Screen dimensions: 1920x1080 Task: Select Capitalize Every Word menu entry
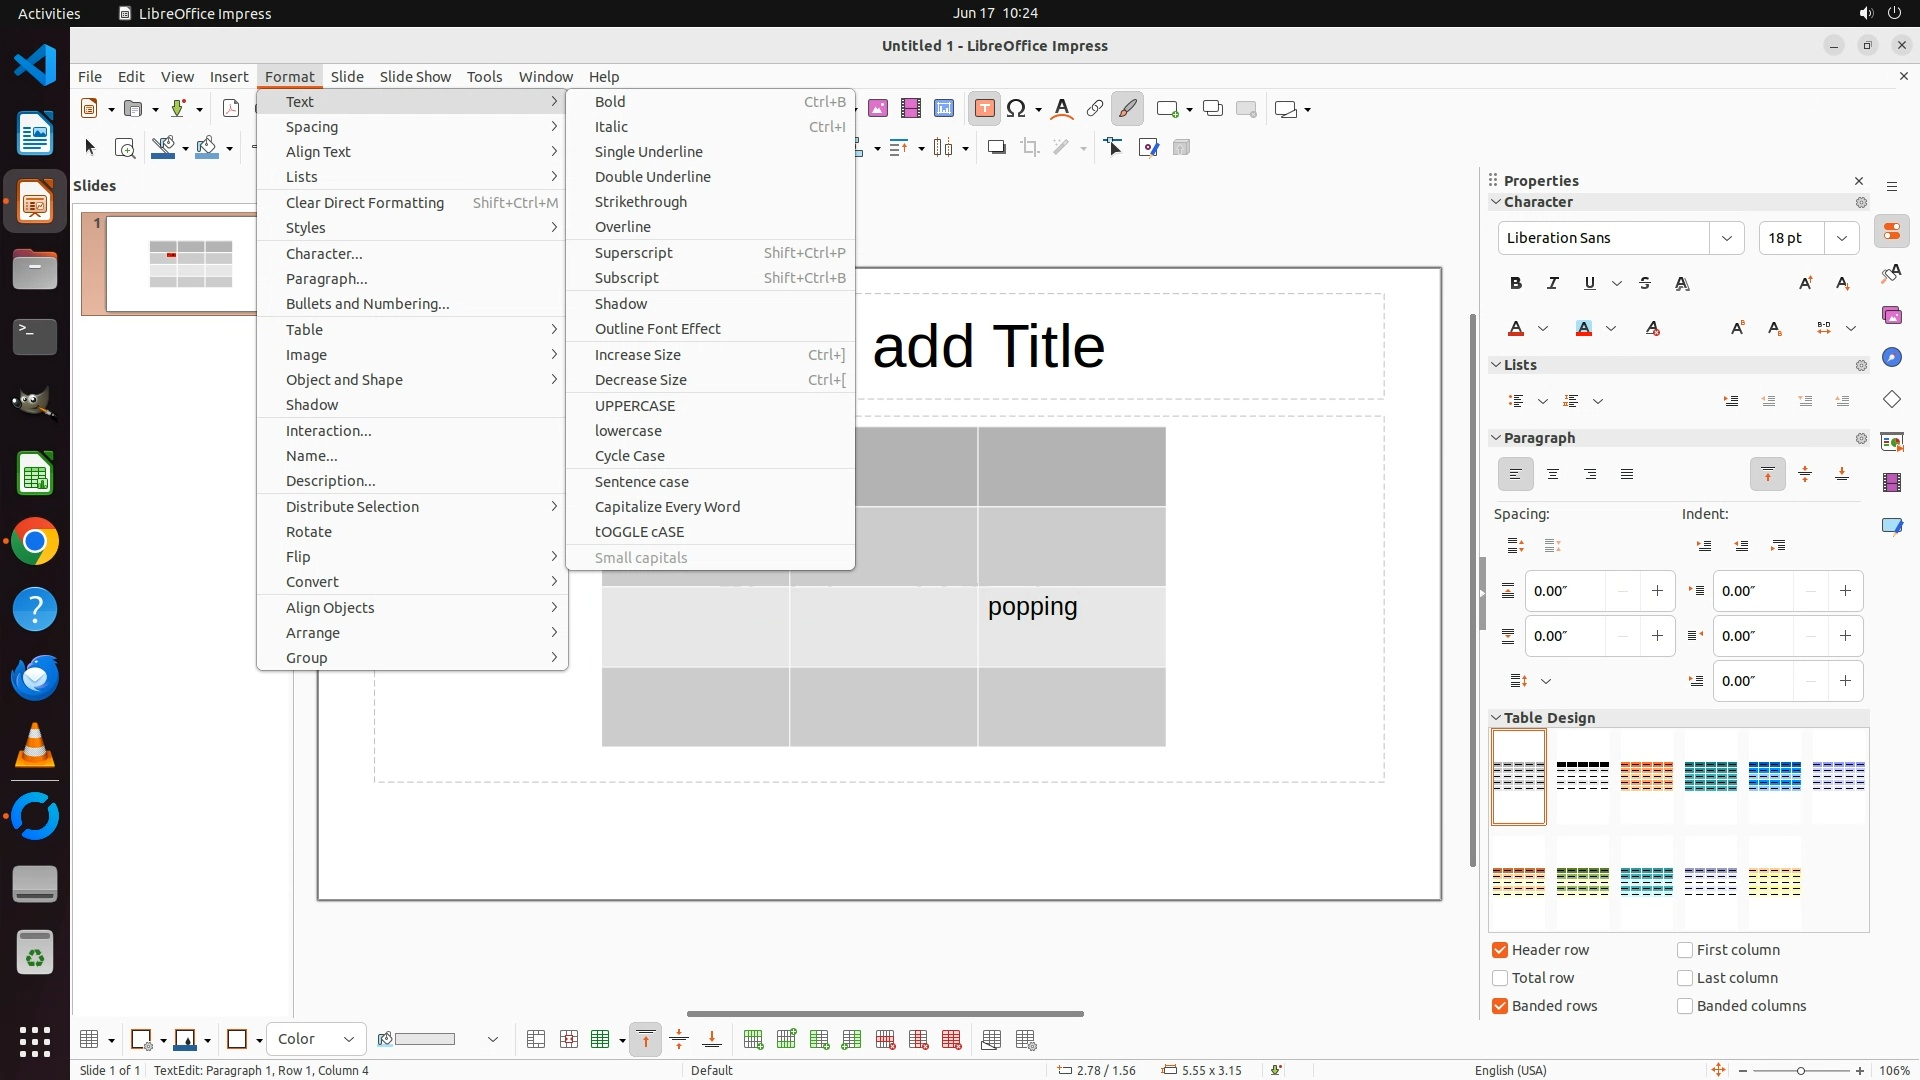[667, 507]
